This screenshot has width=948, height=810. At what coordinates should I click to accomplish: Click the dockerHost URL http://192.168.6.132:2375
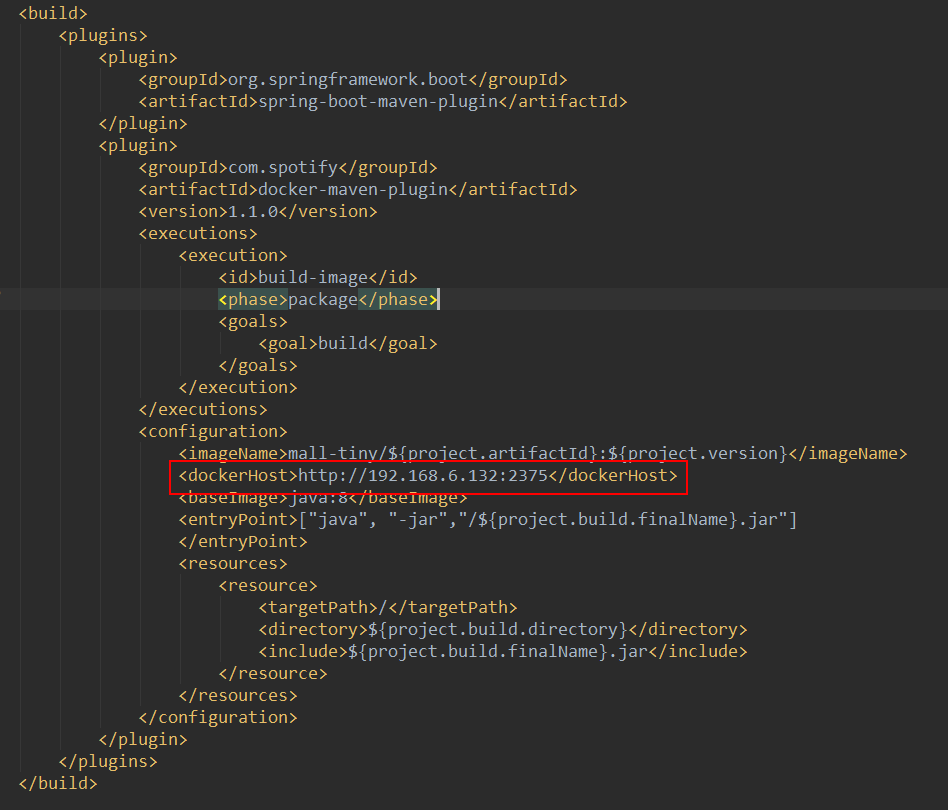click(423, 476)
